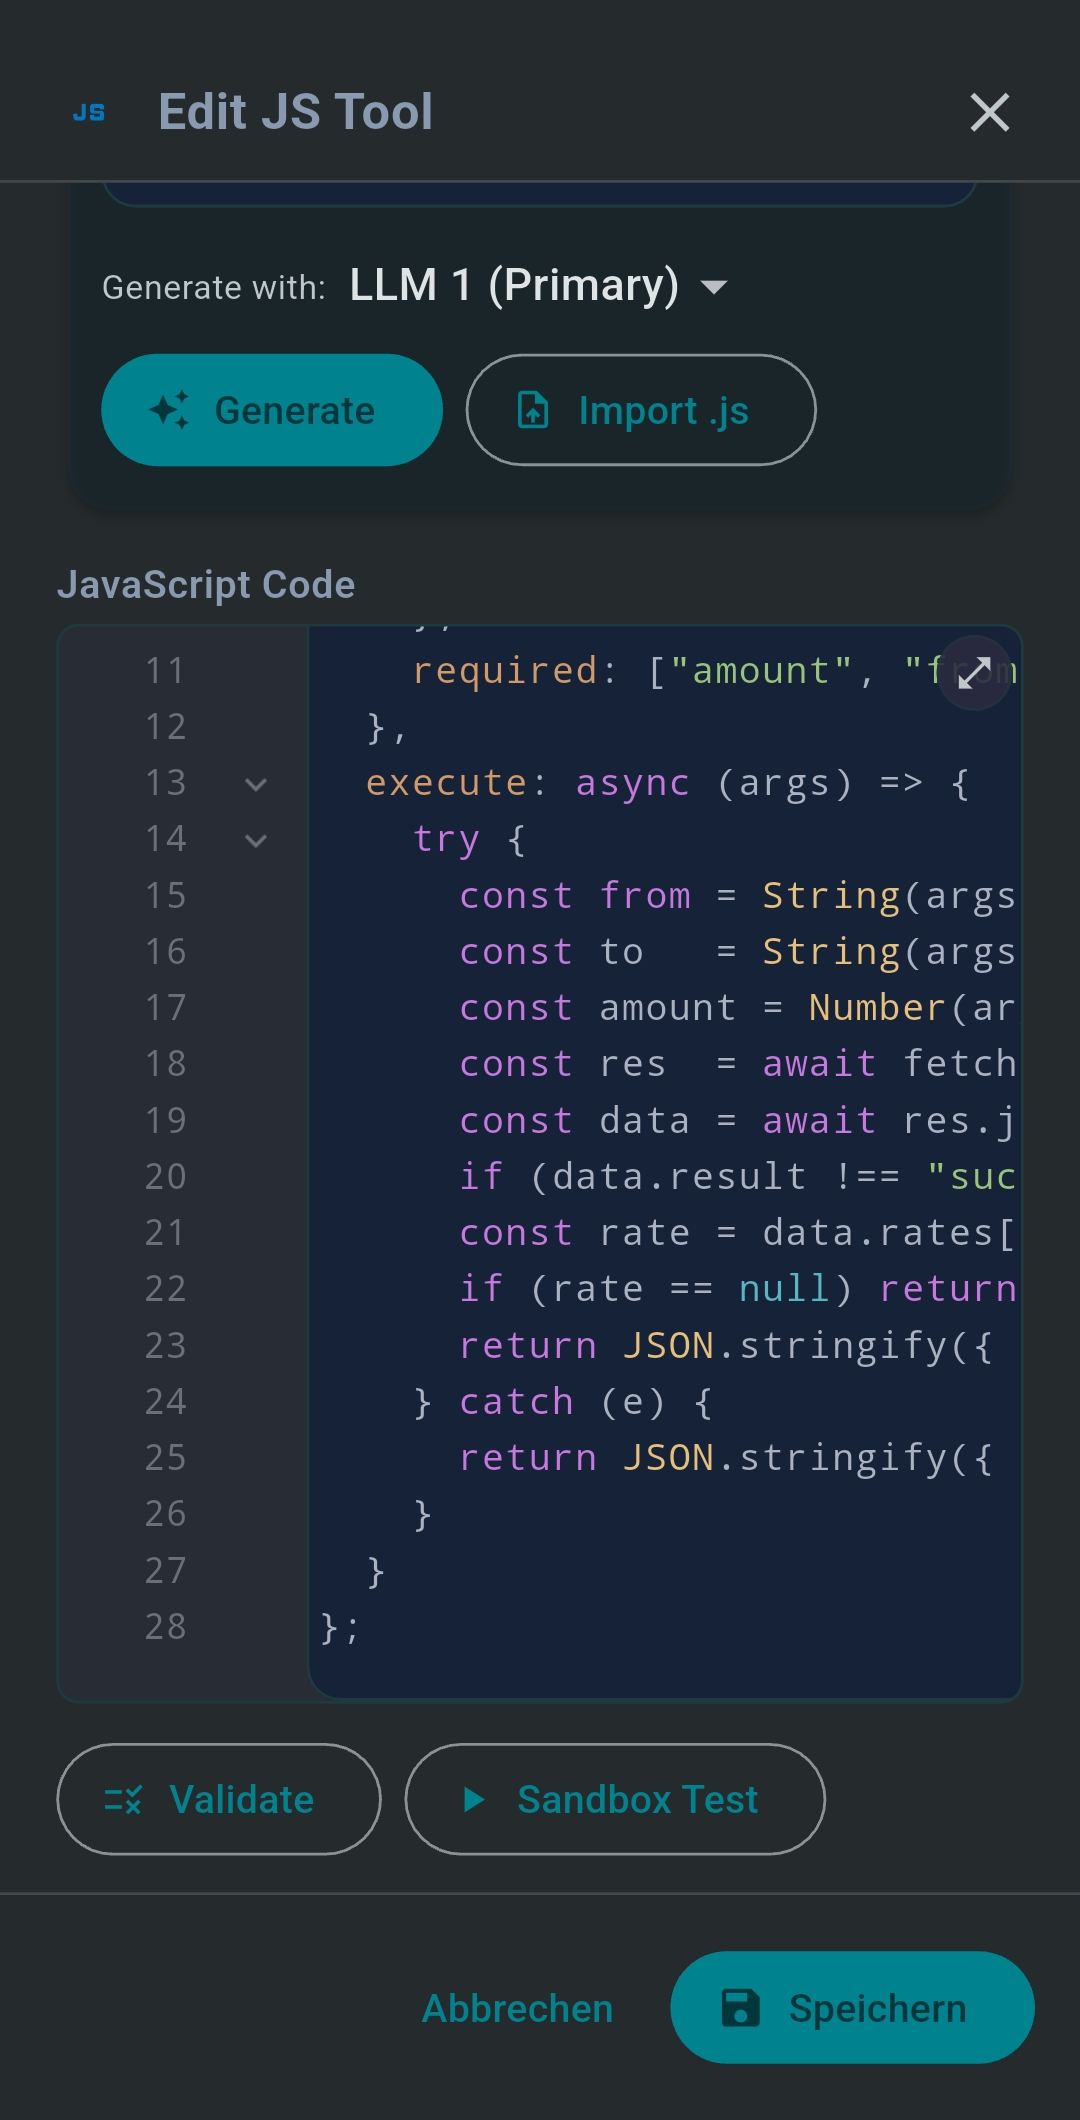Click the 'const rate = data.rates[' line

(737, 1233)
